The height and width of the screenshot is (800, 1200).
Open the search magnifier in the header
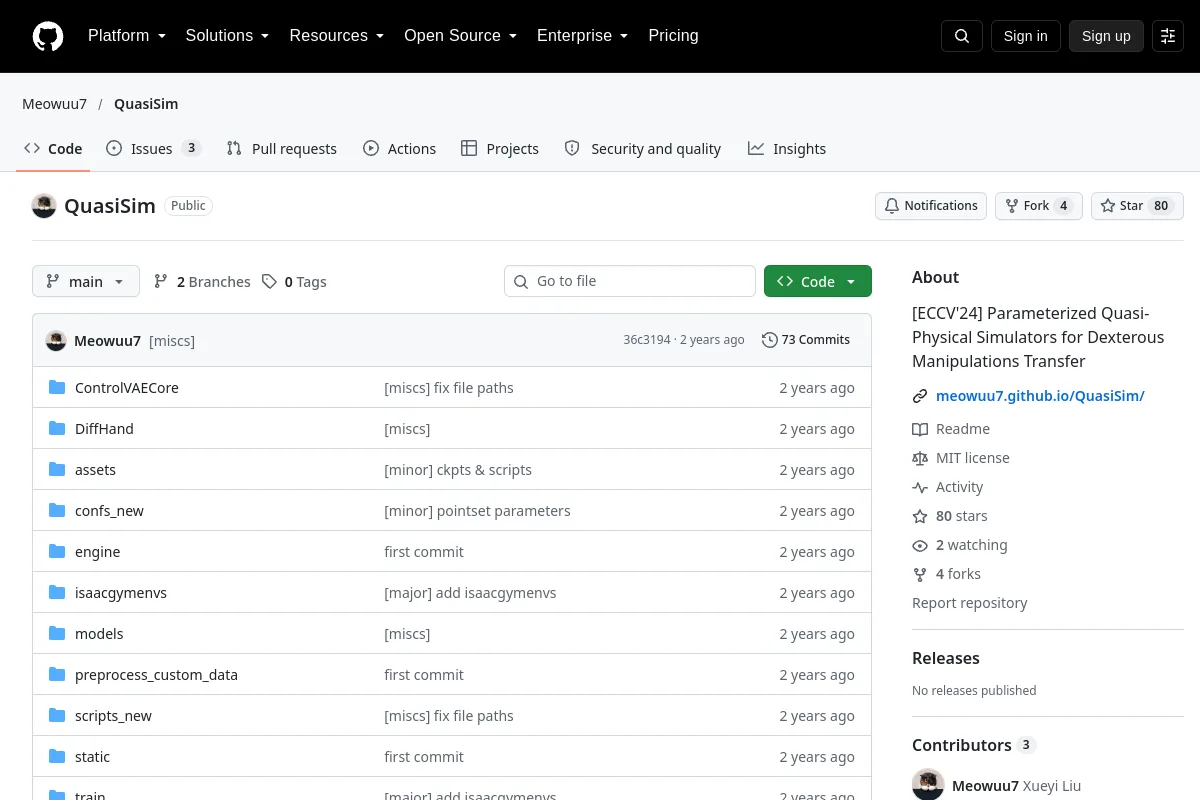(x=962, y=36)
